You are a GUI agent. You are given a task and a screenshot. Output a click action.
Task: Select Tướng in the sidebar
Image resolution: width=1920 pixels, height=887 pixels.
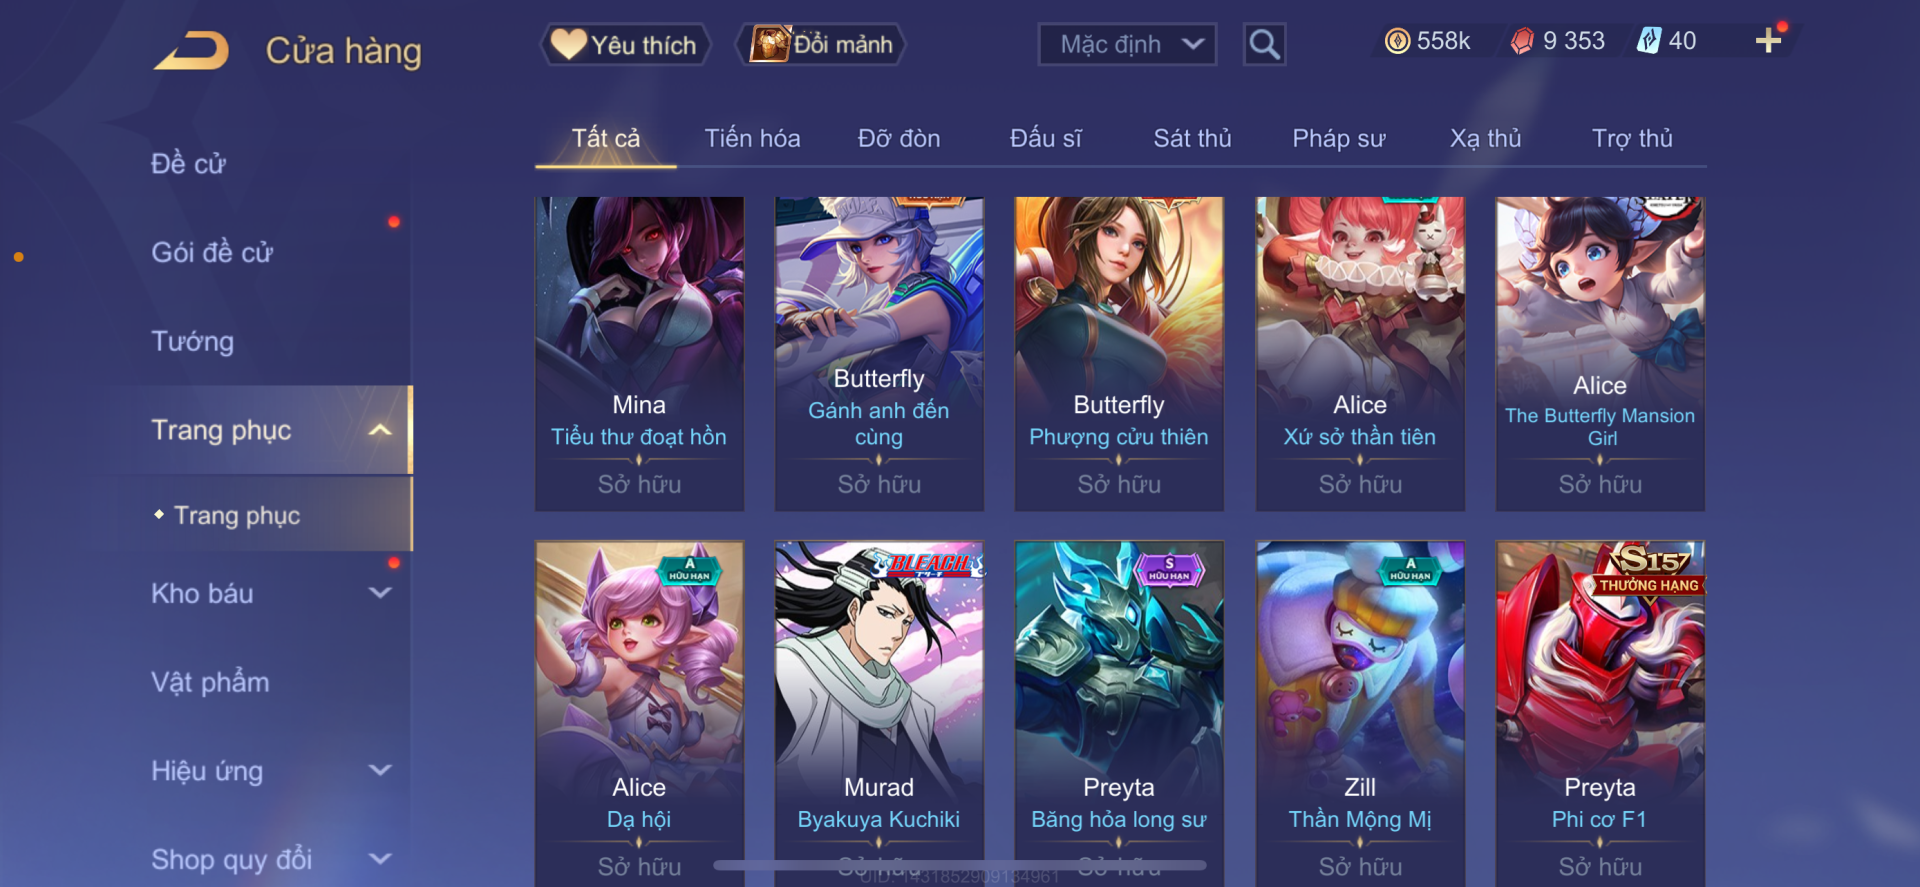pos(192,341)
